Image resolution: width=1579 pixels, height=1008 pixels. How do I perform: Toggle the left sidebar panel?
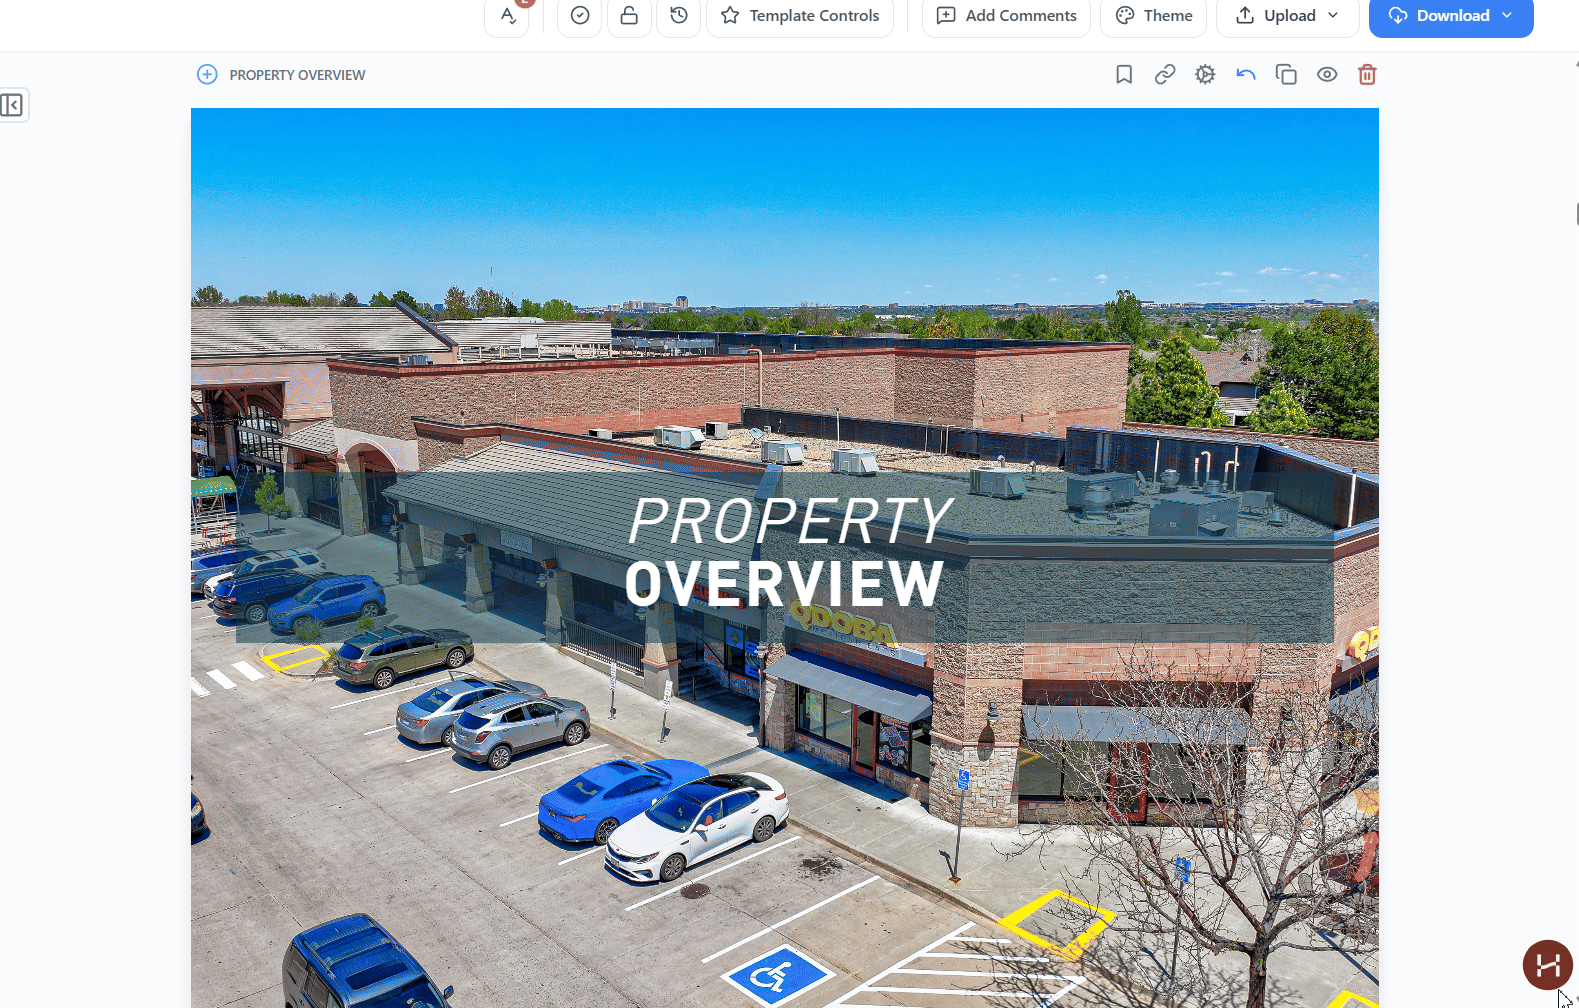tap(12, 105)
